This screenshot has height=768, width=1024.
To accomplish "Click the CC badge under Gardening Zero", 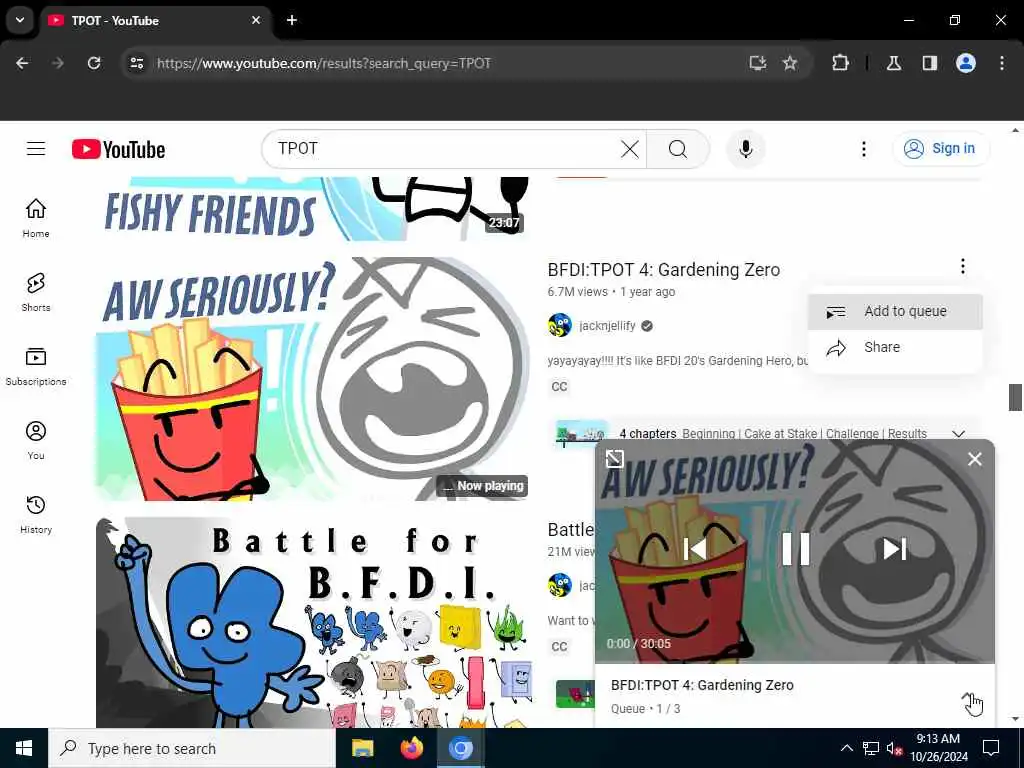I will click(x=559, y=387).
